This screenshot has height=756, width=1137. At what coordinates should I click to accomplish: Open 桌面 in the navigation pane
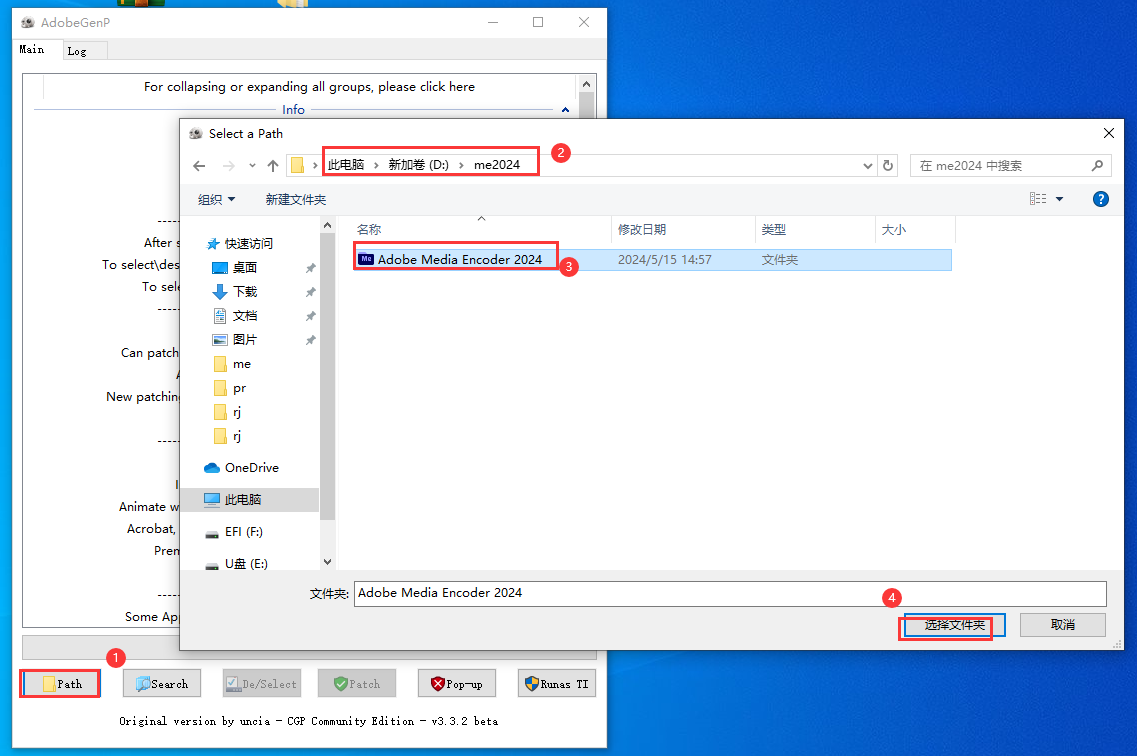click(245, 267)
